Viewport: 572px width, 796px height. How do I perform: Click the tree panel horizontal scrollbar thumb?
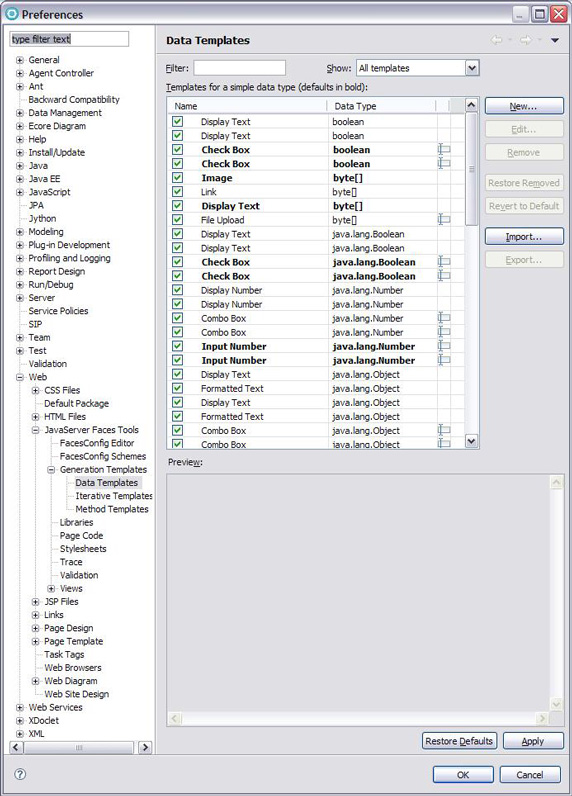click(x=79, y=747)
